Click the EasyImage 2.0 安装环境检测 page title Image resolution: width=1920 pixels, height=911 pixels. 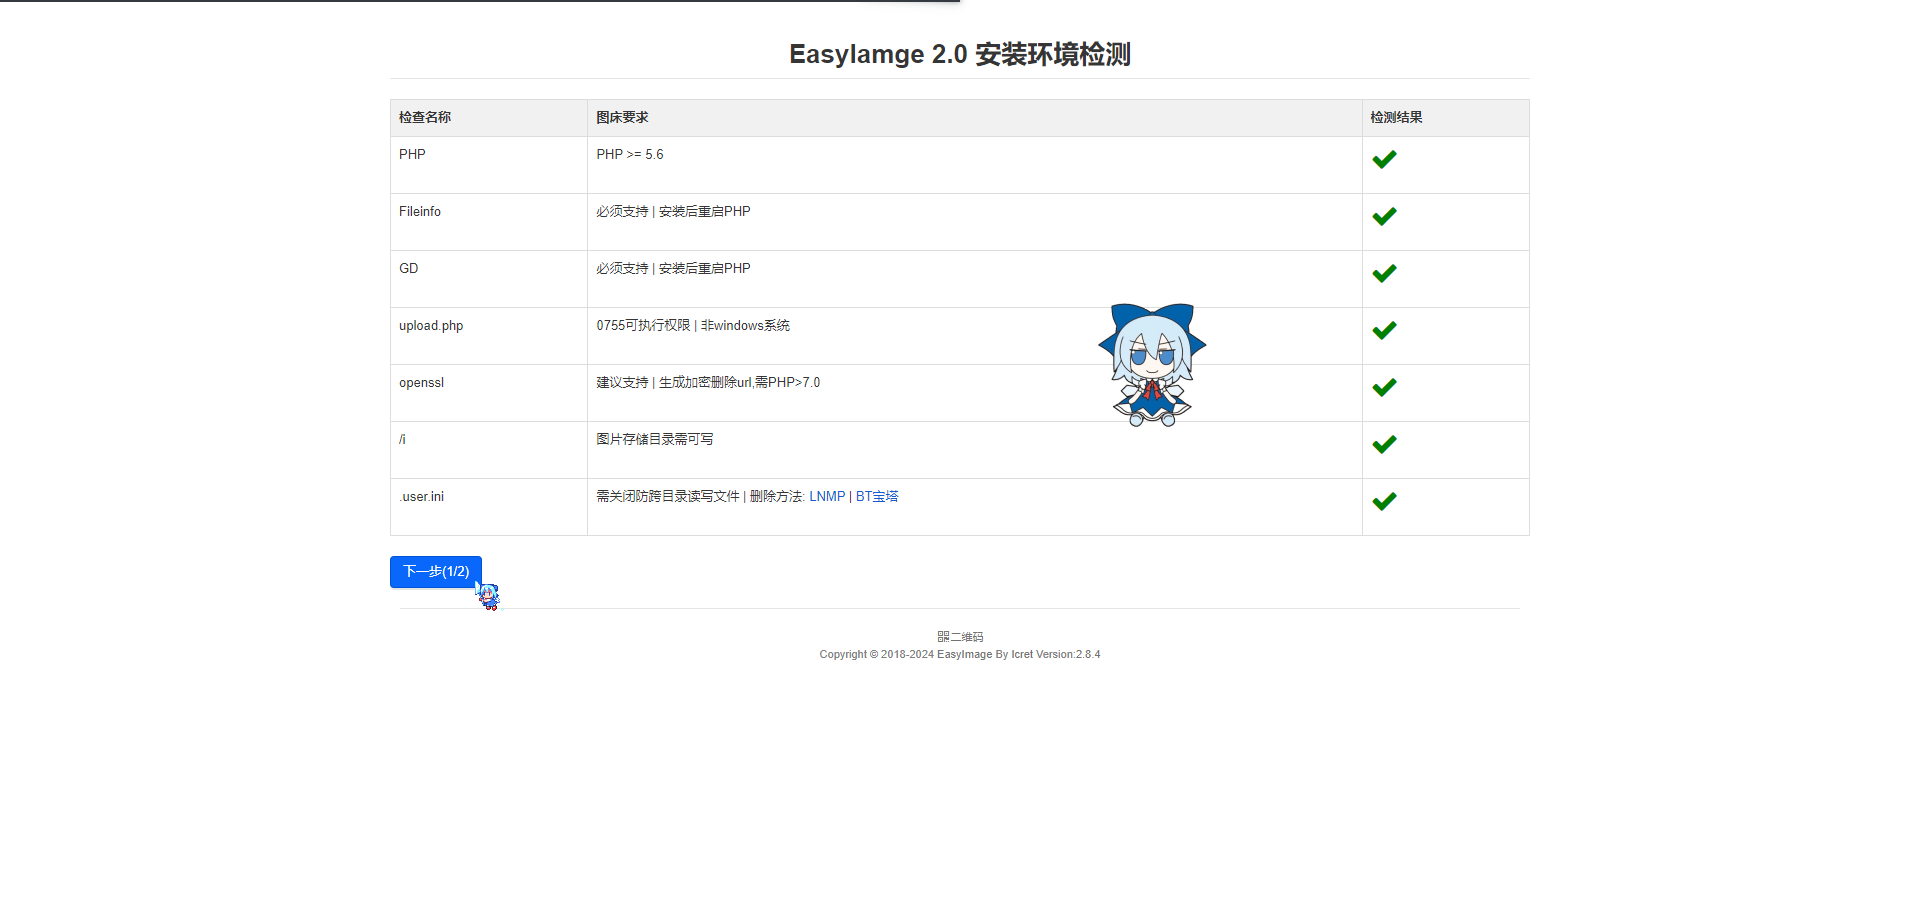959,54
